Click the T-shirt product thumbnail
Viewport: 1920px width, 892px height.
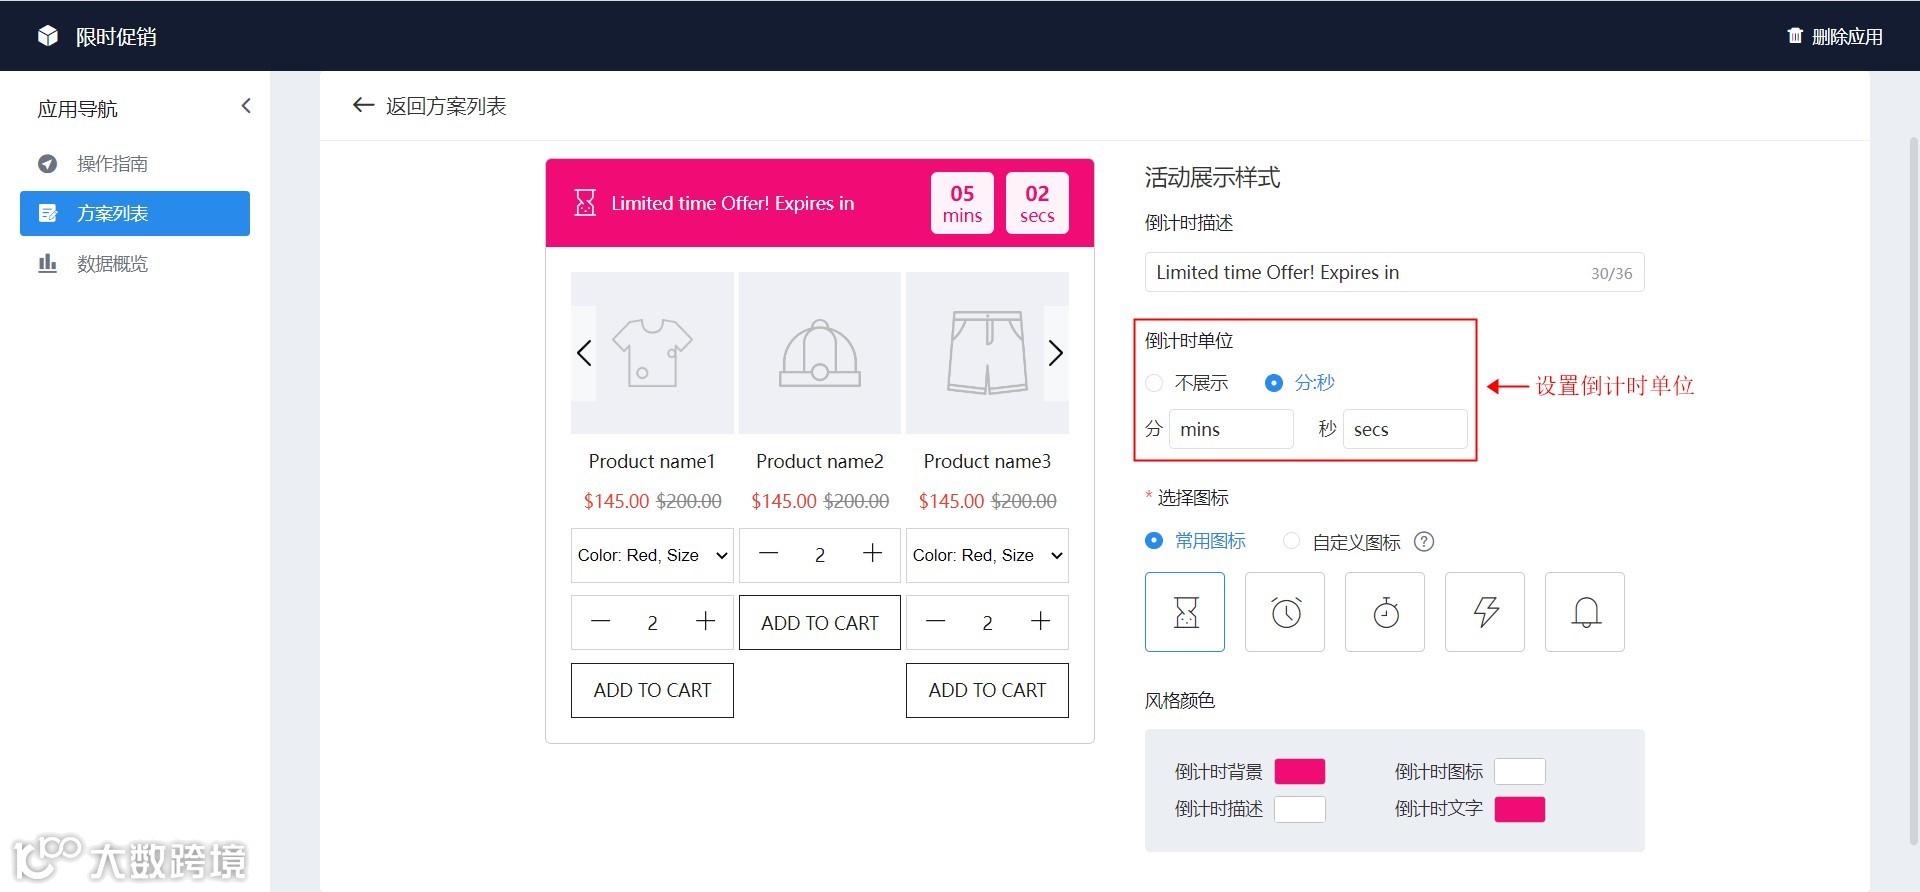coord(652,353)
